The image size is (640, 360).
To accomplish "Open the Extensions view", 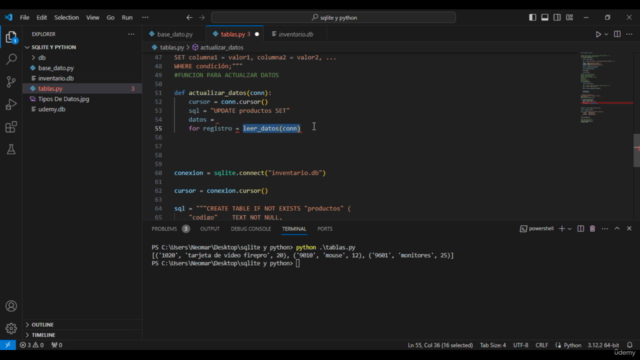I will [11, 127].
